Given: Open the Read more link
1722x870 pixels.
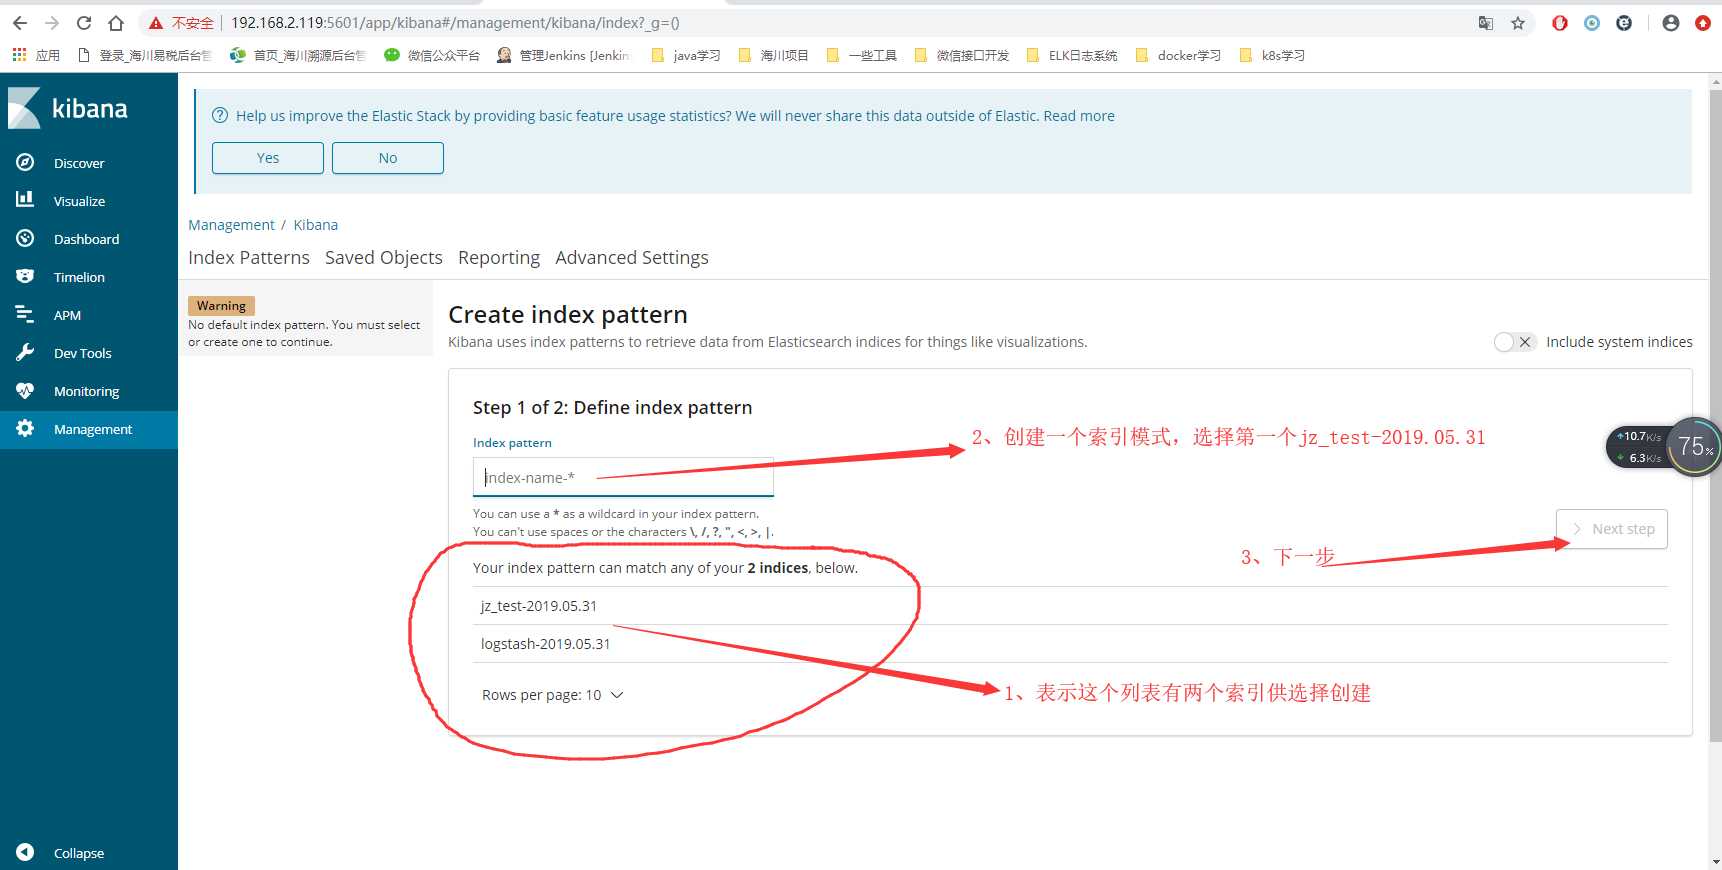Looking at the screenshot, I should tap(1079, 116).
